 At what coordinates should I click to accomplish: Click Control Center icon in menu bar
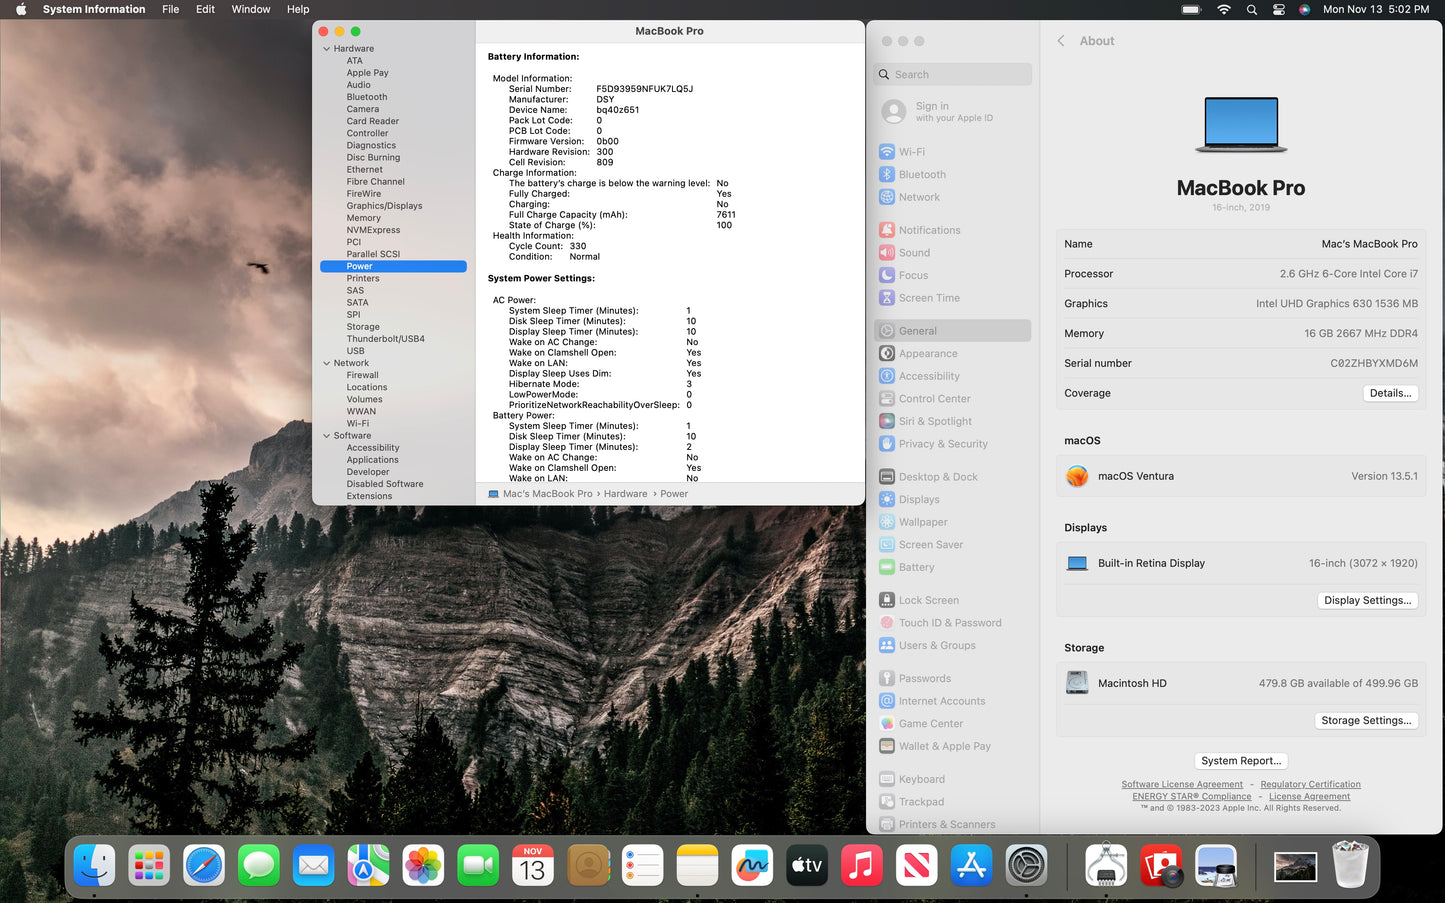(1278, 9)
